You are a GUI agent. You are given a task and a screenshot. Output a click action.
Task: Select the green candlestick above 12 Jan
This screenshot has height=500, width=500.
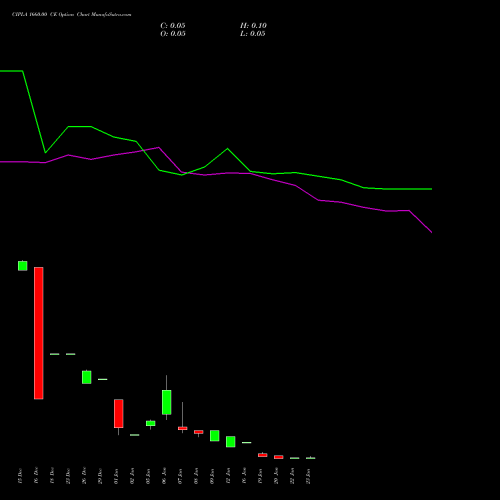(231, 442)
